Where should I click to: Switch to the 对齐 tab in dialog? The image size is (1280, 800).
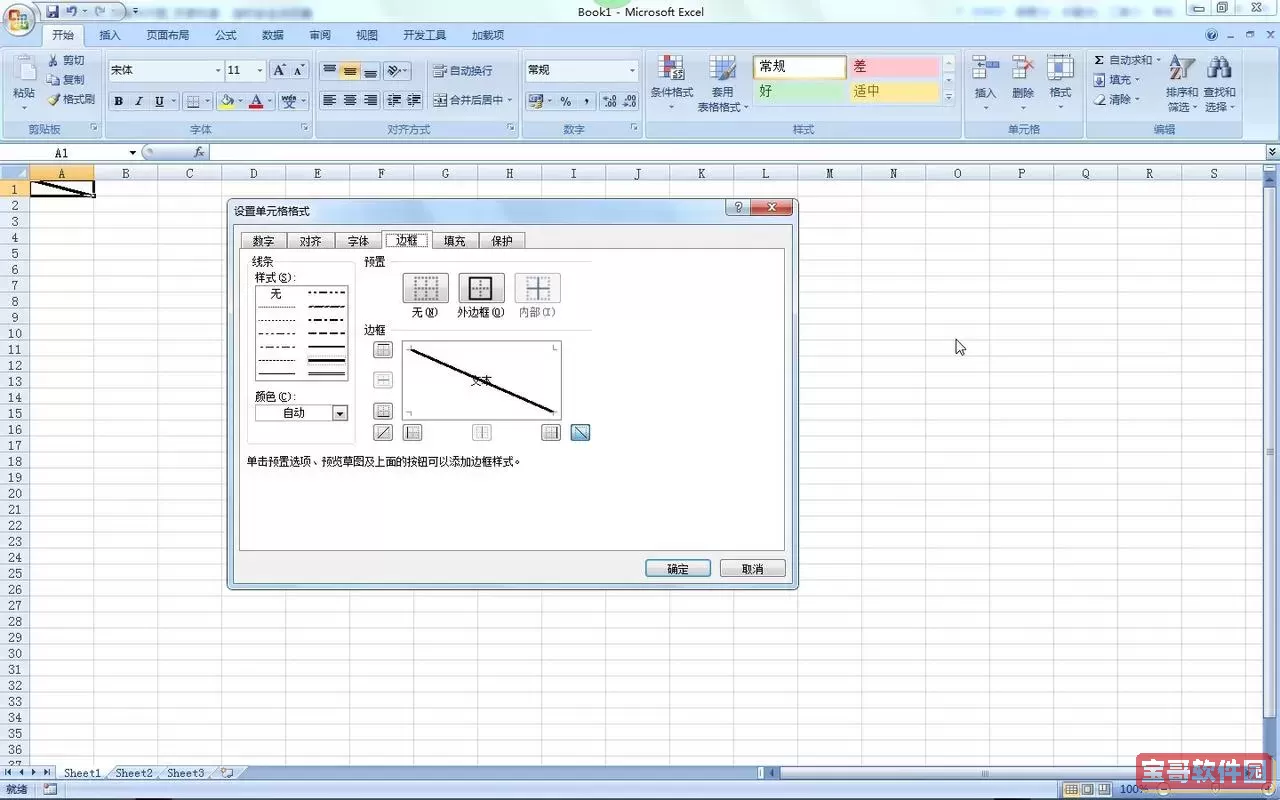pos(311,241)
